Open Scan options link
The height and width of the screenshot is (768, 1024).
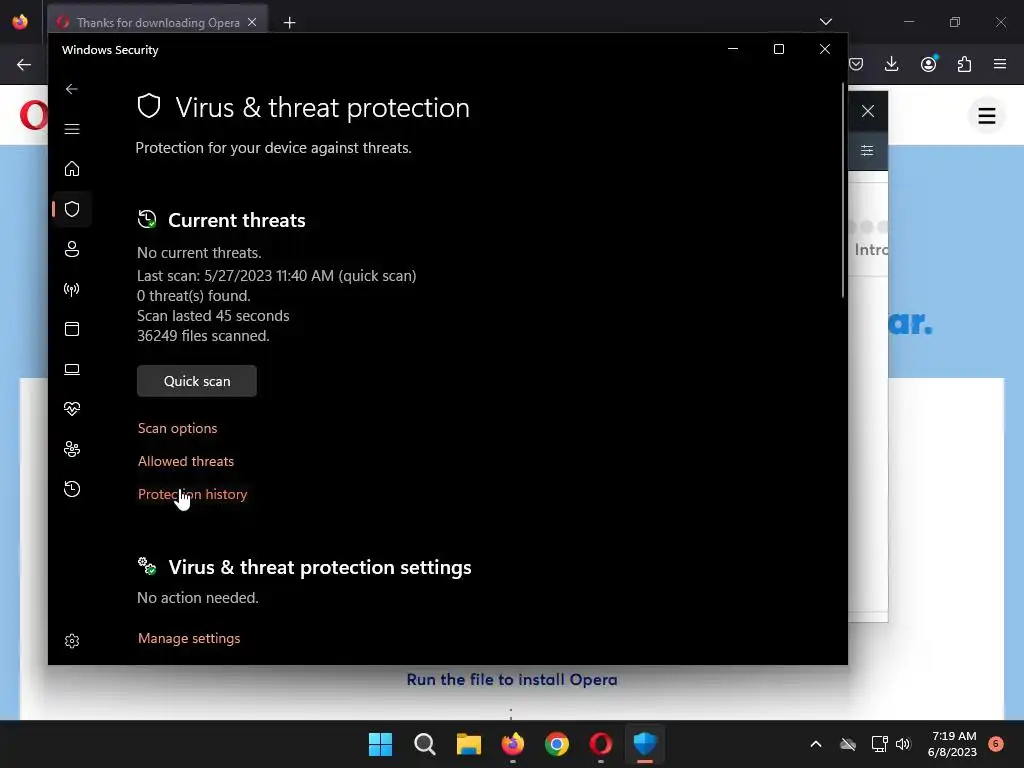[x=178, y=428]
